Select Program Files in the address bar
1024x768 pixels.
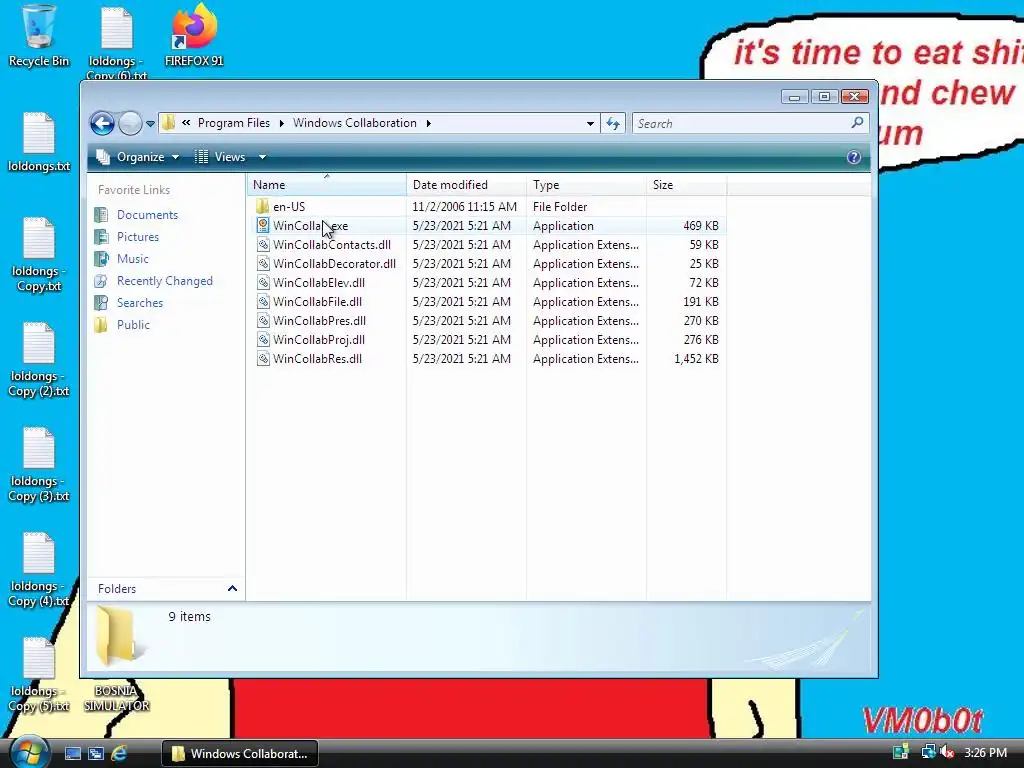click(233, 123)
